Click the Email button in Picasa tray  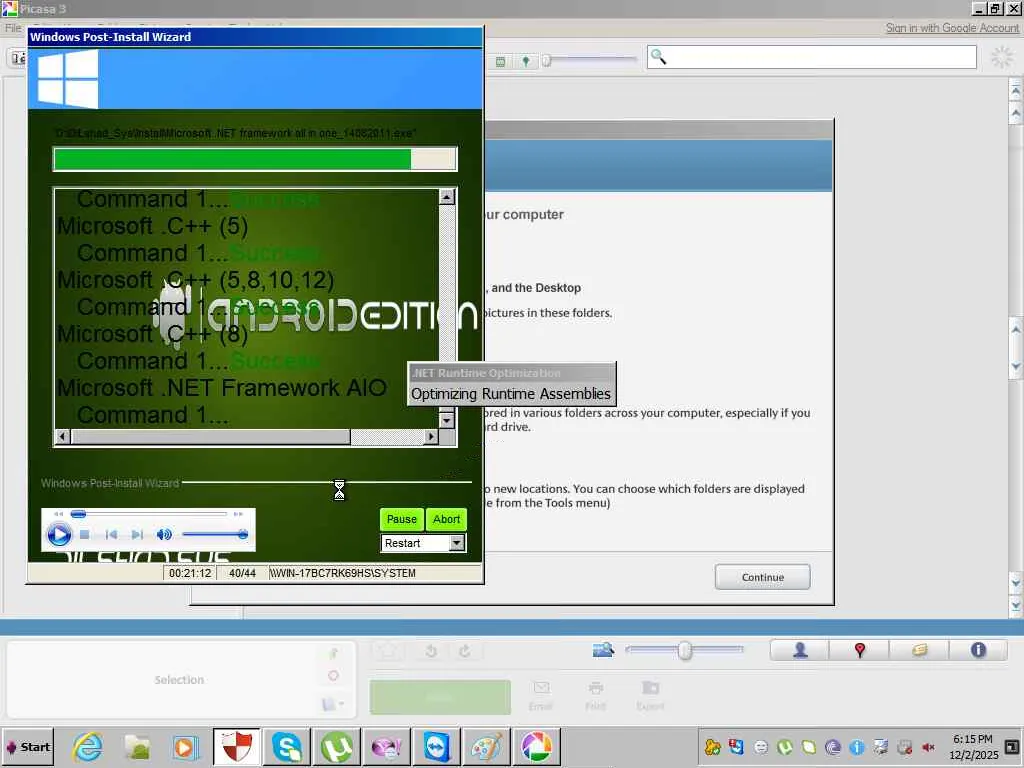(541, 695)
